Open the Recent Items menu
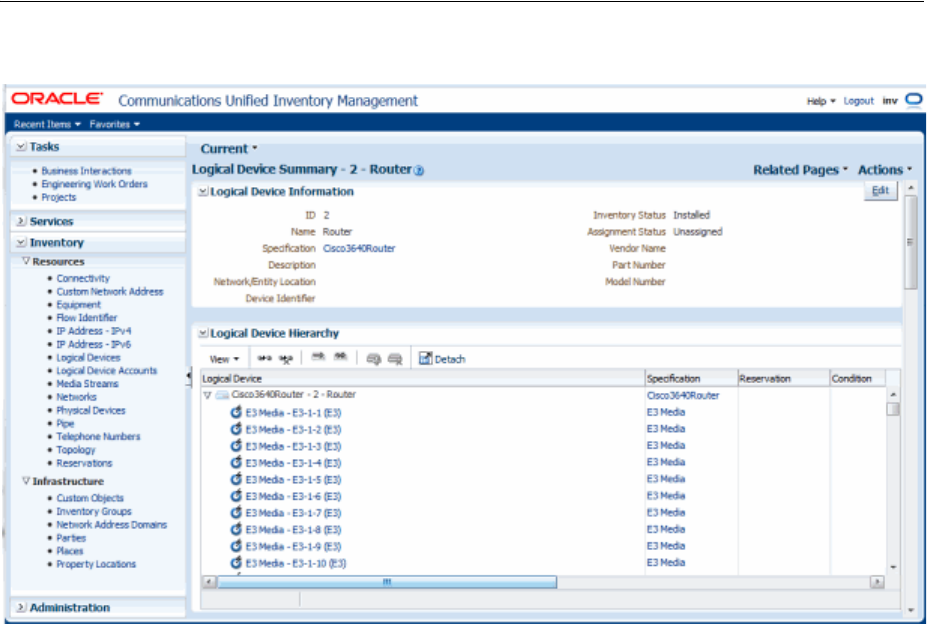Viewport: 927px width, 624px height. pyautogui.click(x=47, y=124)
